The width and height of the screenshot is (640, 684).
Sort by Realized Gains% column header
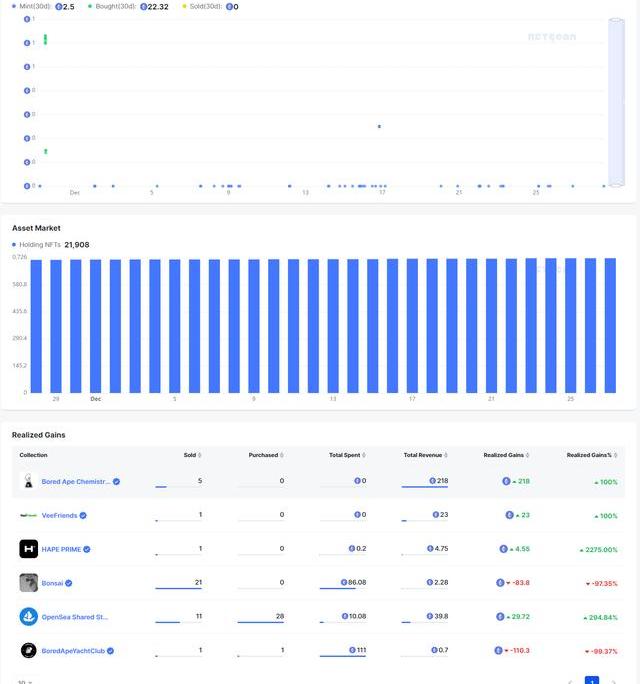[590, 455]
